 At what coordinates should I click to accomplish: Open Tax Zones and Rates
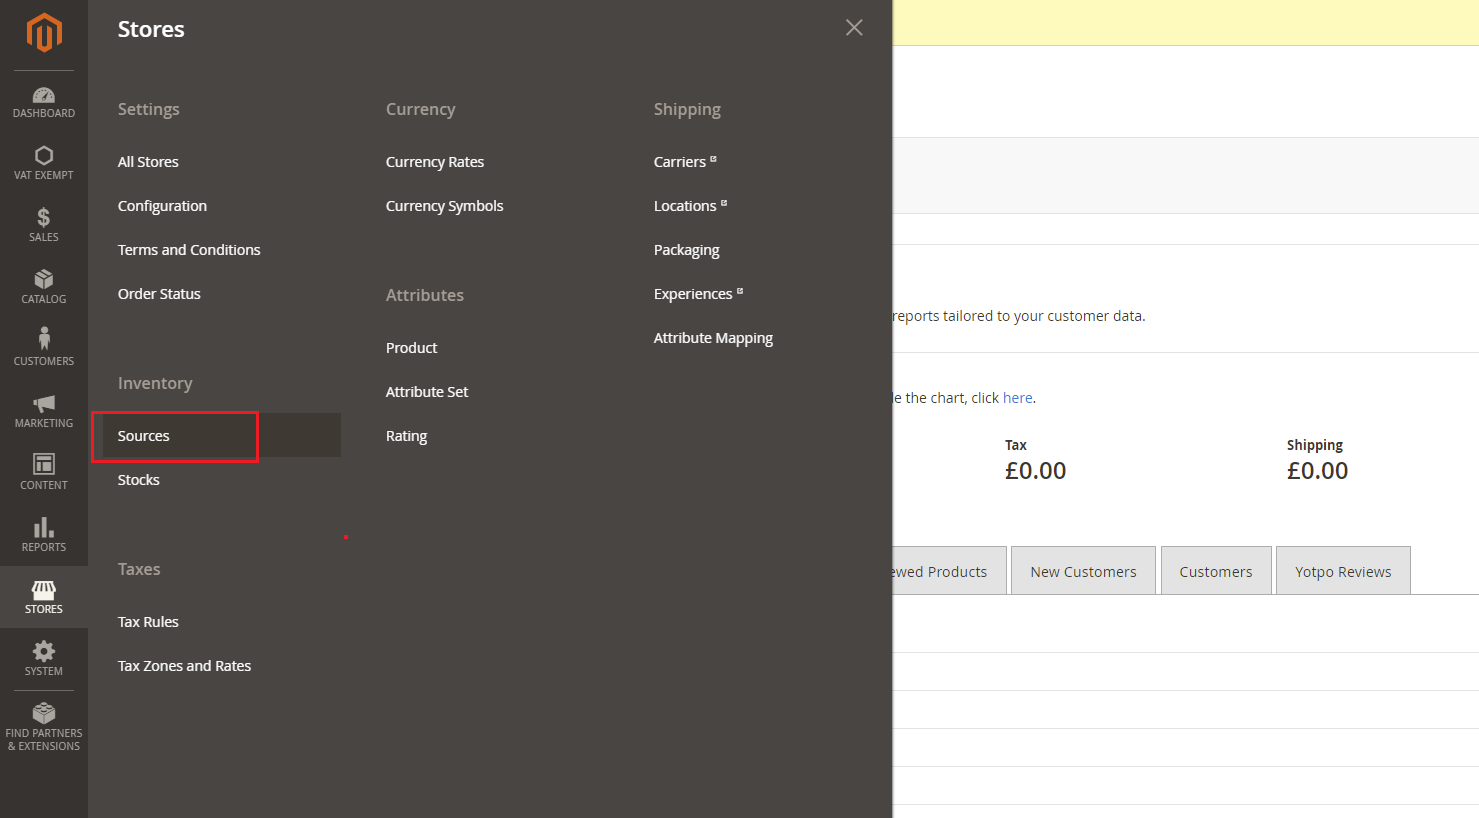[x=184, y=666]
